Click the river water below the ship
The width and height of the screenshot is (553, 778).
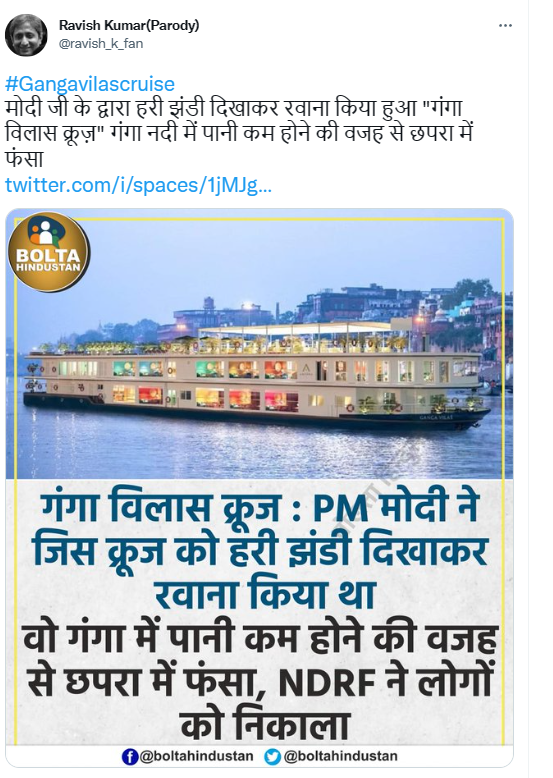(258, 452)
